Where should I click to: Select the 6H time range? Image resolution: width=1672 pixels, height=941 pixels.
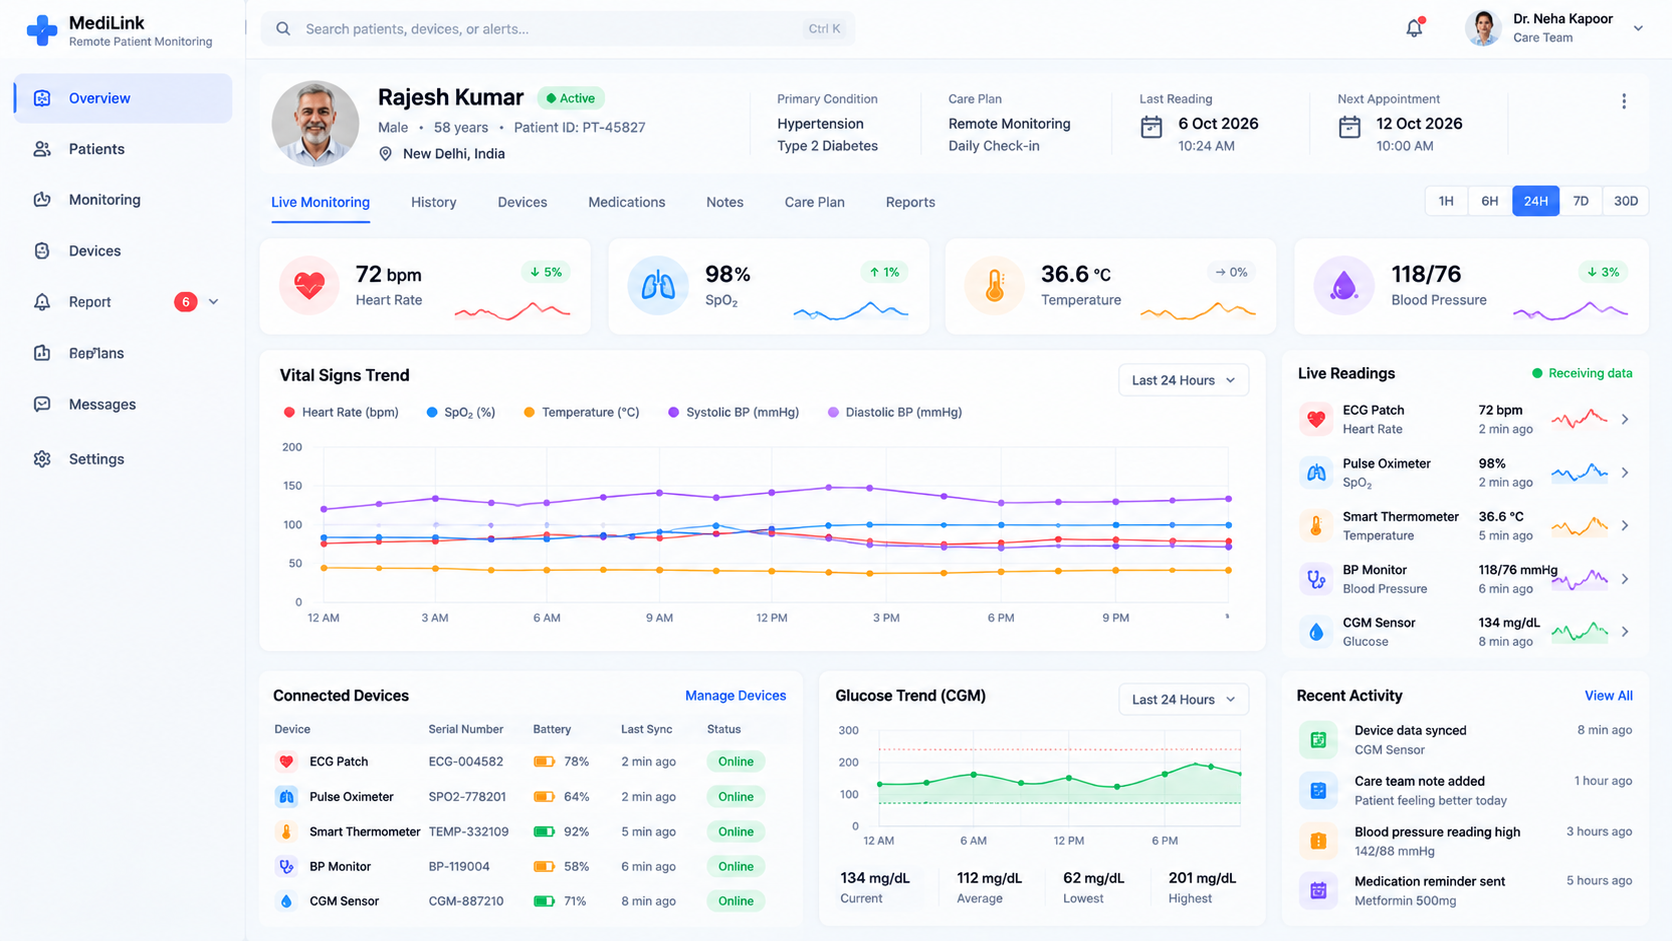tap(1490, 201)
